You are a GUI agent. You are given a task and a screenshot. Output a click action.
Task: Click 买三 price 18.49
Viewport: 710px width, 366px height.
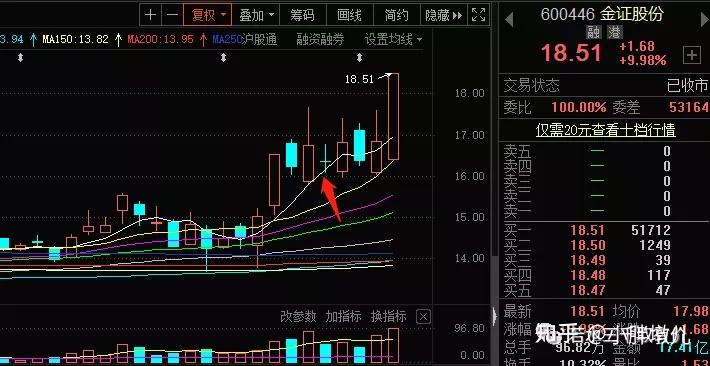(587, 260)
